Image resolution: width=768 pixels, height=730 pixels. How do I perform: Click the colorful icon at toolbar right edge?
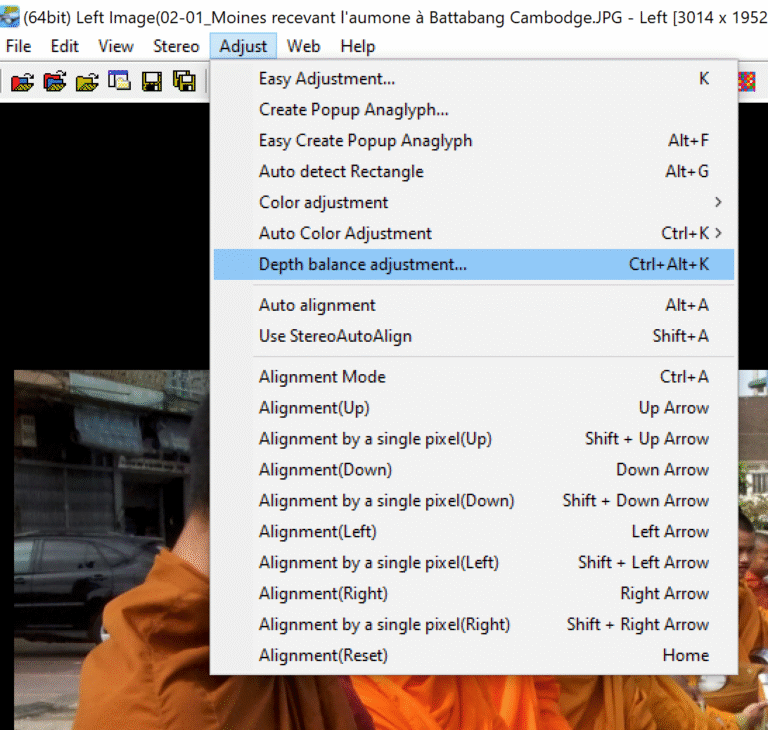[747, 81]
